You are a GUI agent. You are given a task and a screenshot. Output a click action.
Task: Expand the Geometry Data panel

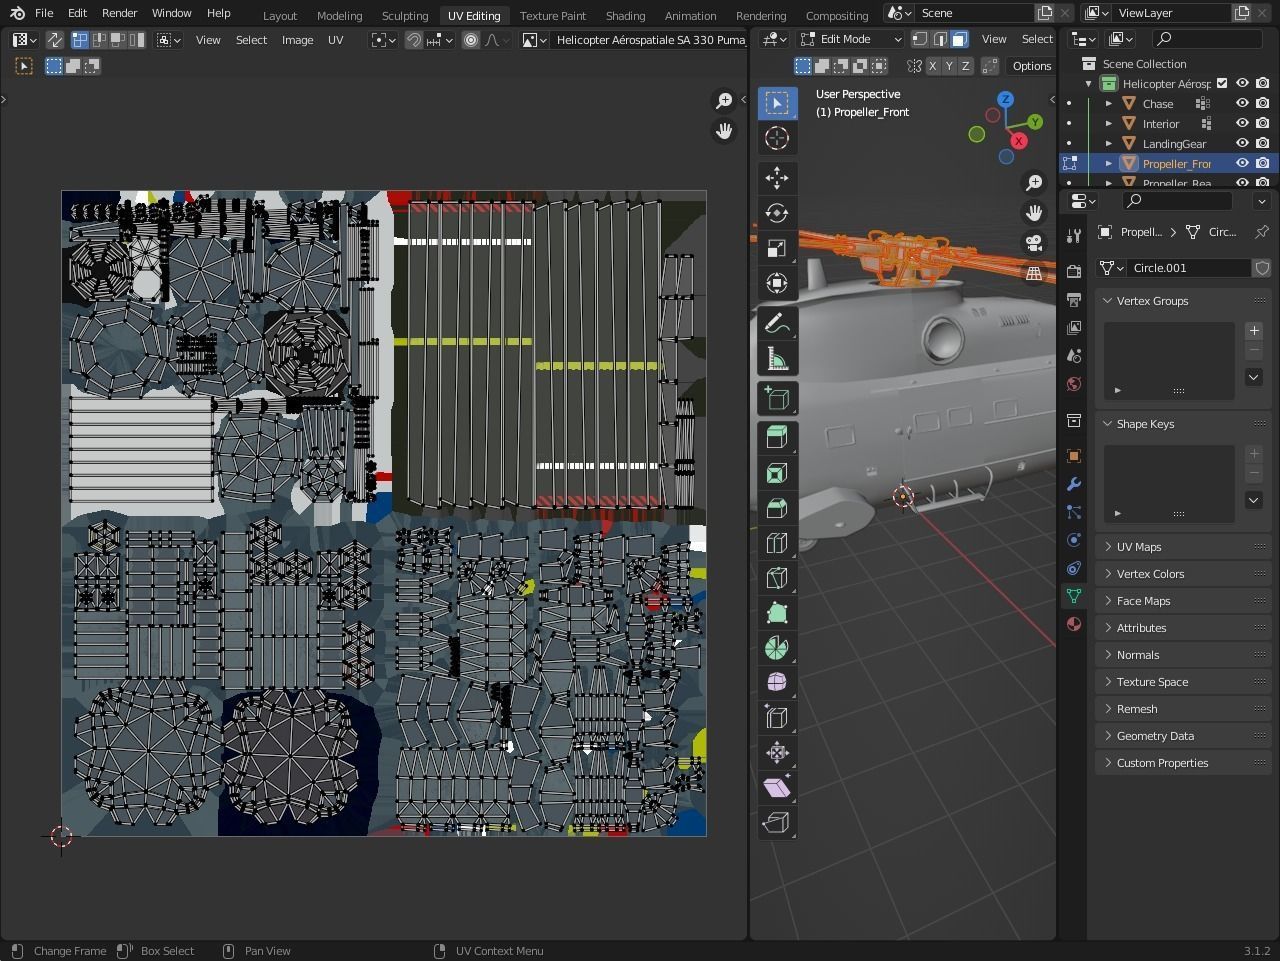click(1155, 736)
